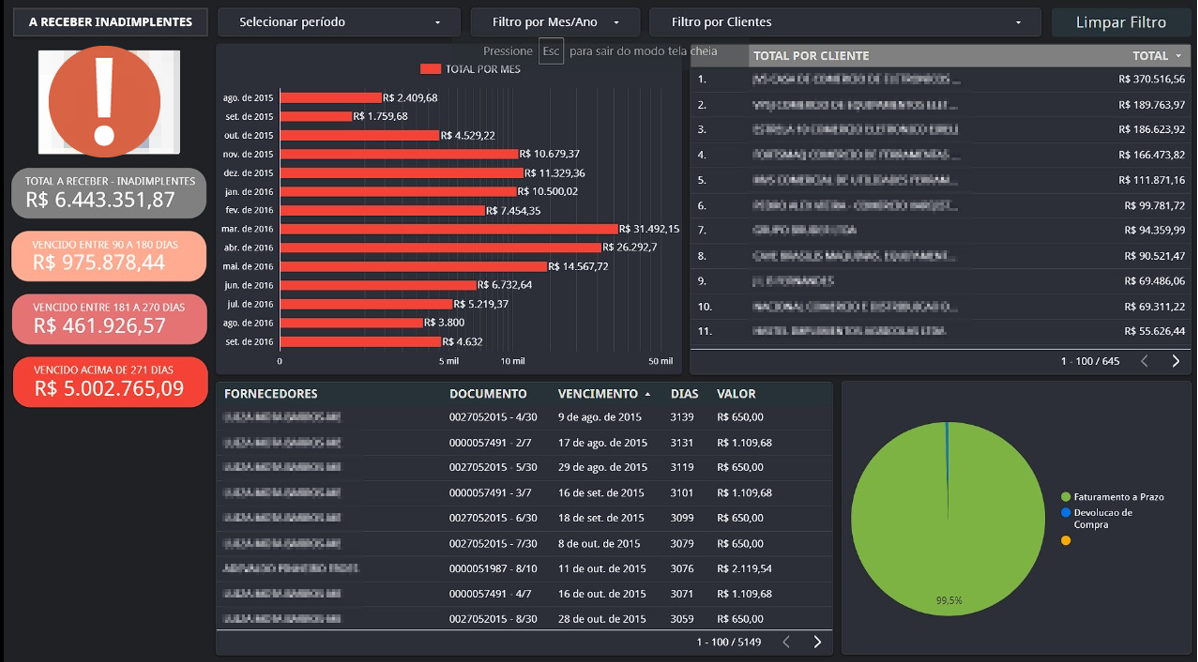Click the suppliers pagination text 1 - 100 / 5149
Screen dimensions: 1198x662
click(728, 642)
